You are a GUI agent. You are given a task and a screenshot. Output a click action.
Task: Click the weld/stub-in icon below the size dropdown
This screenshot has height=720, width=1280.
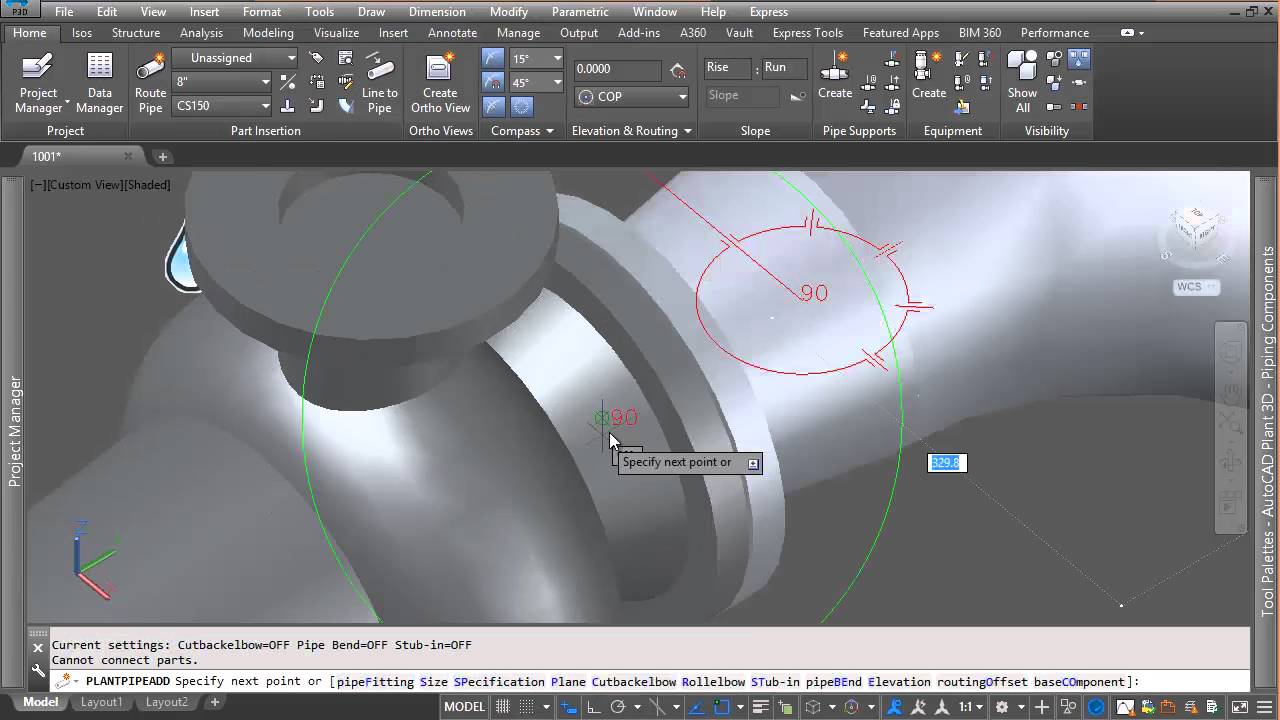click(287, 104)
